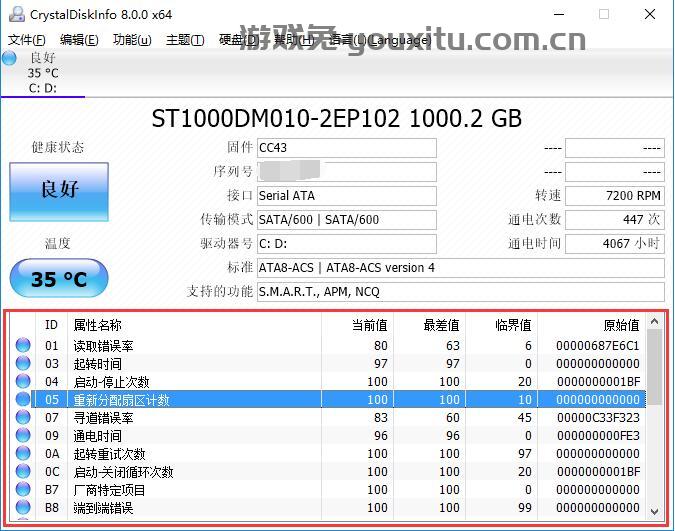Select the row 寻道错误率
This screenshot has width=675, height=531.
coord(329,418)
